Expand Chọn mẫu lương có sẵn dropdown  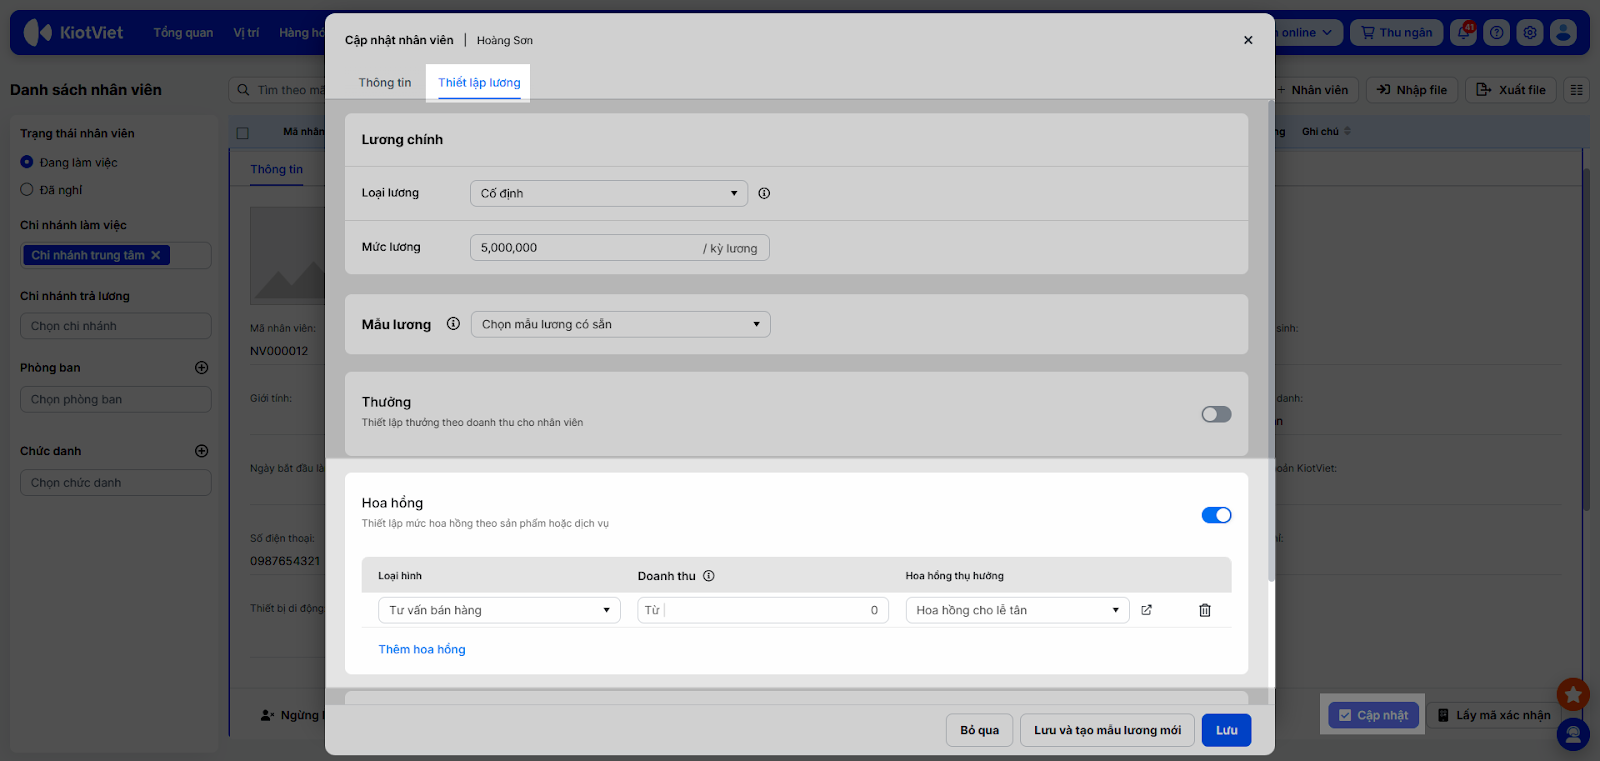(x=620, y=324)
